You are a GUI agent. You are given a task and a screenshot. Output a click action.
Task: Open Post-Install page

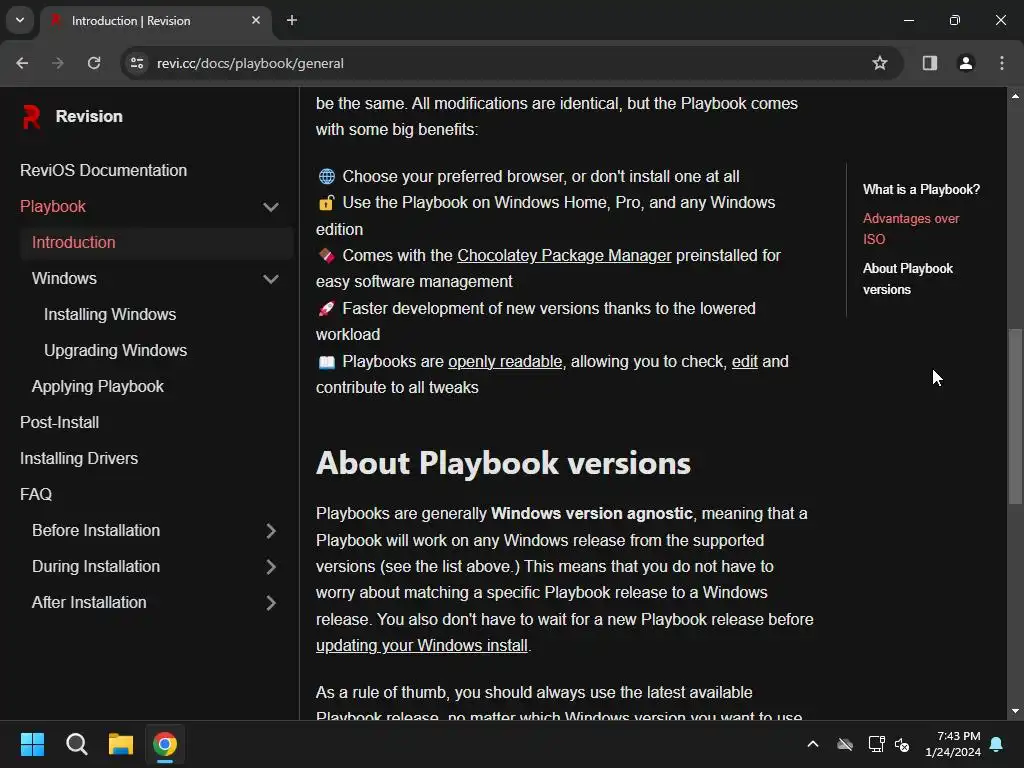[59, 423]
